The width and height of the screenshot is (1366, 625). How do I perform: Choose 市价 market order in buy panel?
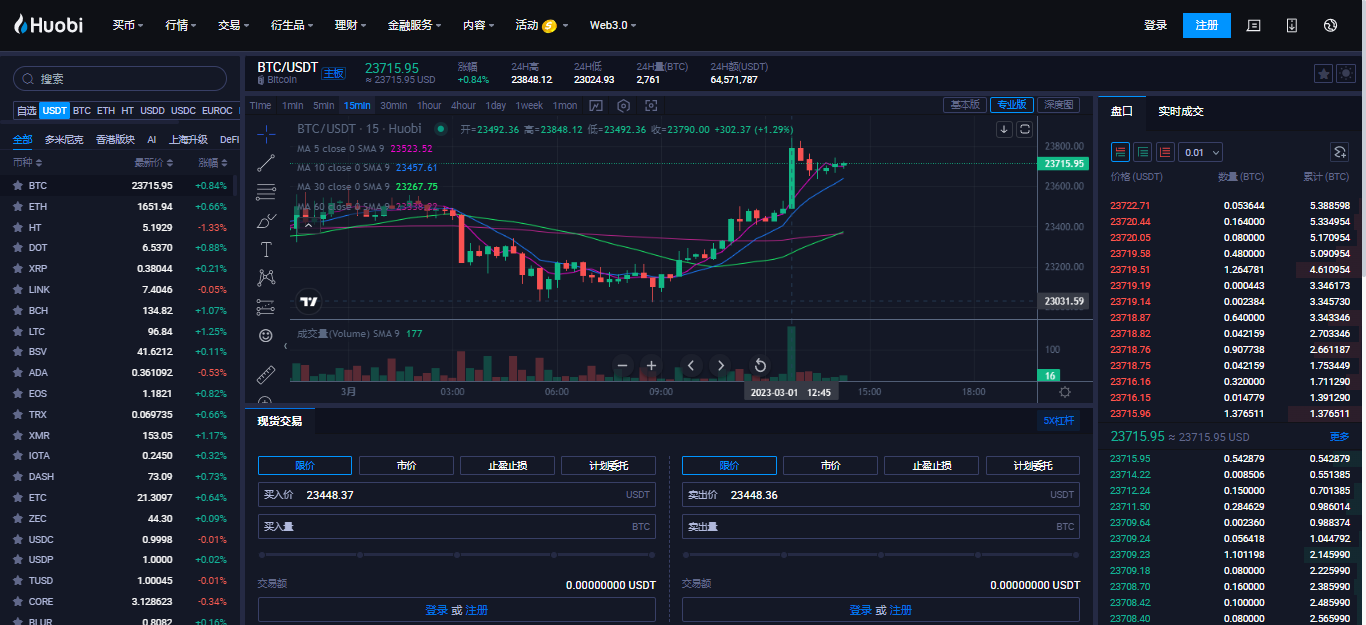pos(406,465)
